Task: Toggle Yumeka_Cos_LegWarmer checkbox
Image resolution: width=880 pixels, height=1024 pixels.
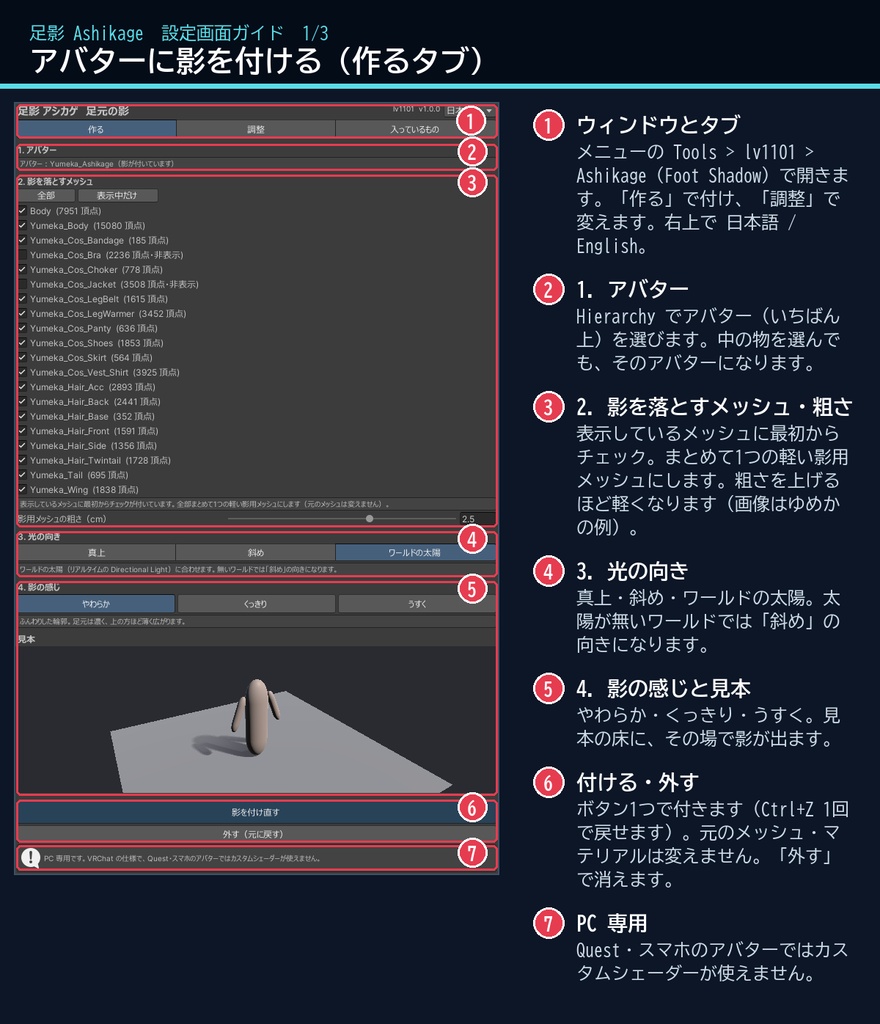Action: [x=22, y=313]
